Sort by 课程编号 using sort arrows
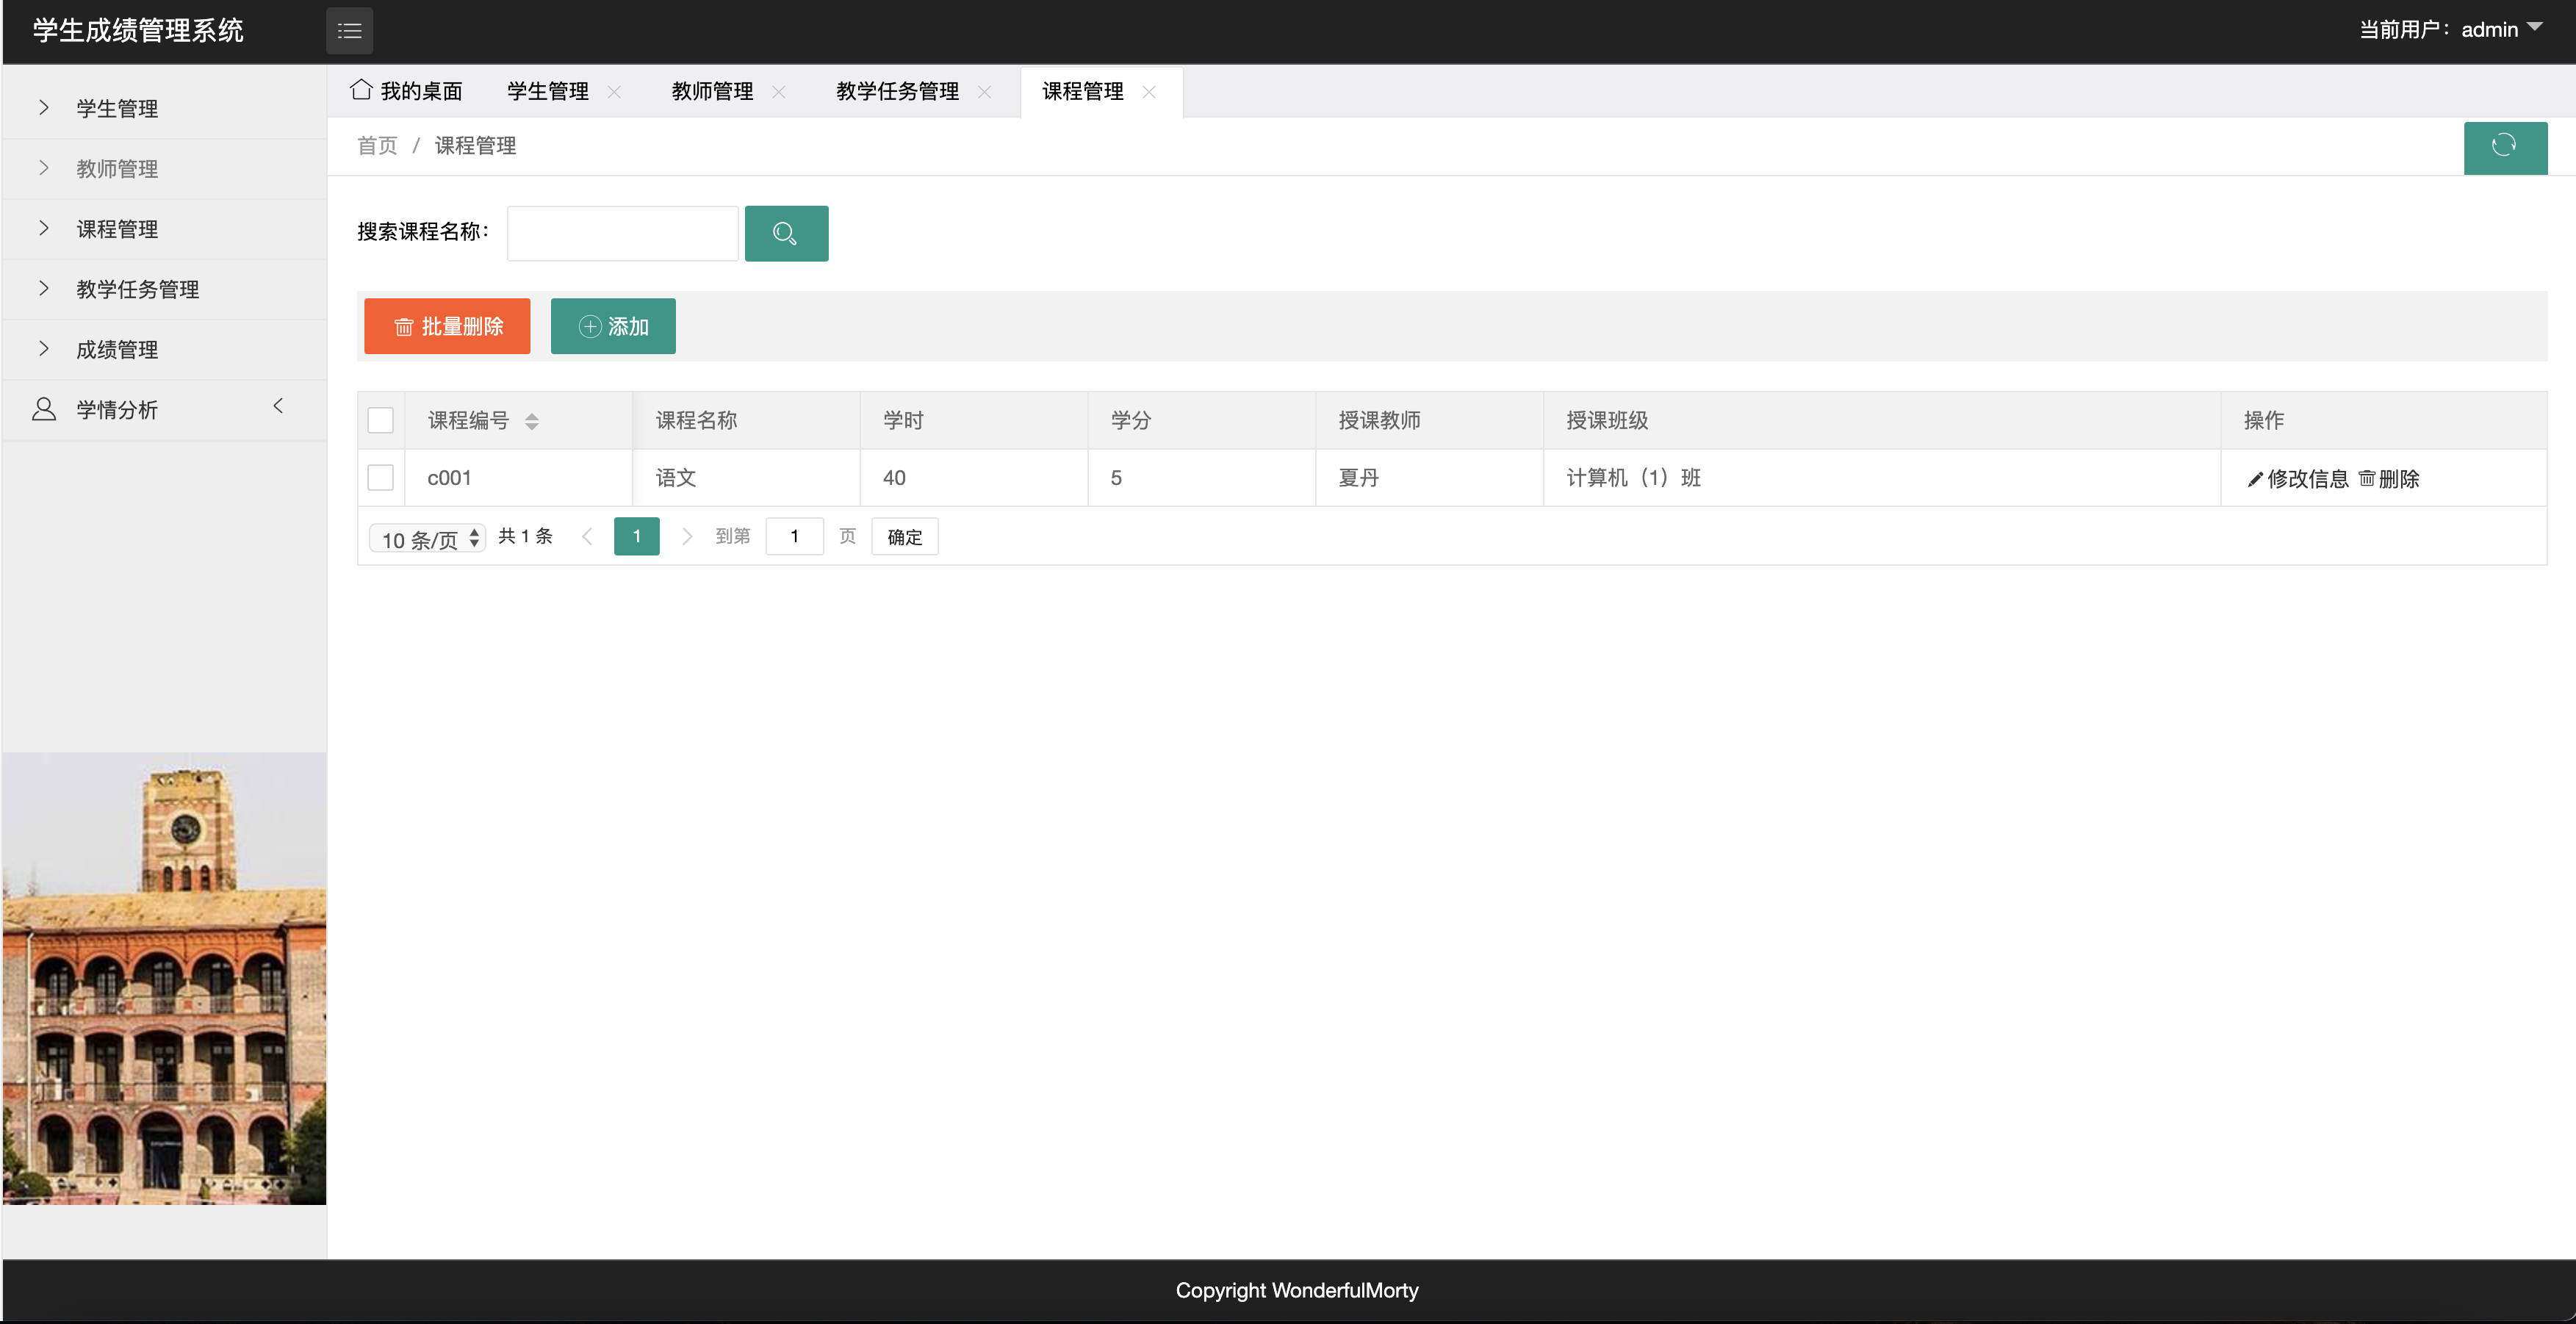The height and width of the screenshot is (1324, 2576). click(x=532, y=422)
